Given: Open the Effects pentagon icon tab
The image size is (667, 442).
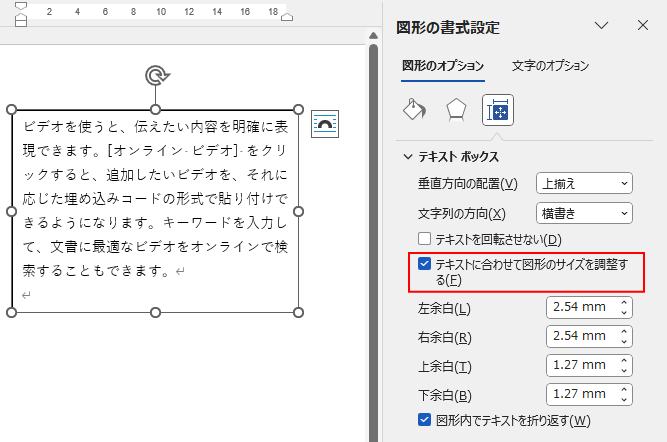Looking at the screenshot, I should click(456, 110).
